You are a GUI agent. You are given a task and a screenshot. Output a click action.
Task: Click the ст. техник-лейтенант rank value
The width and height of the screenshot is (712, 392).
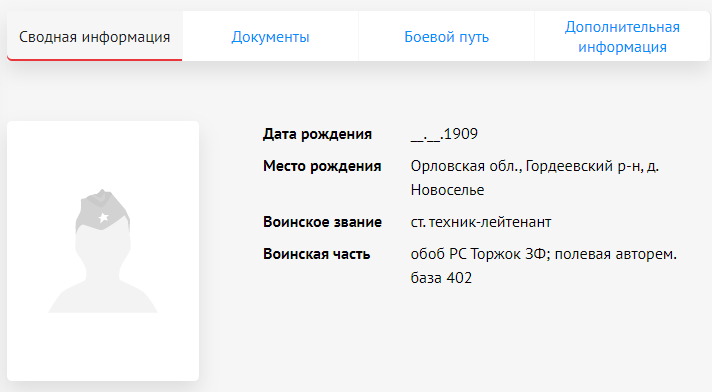coord(481,222)
